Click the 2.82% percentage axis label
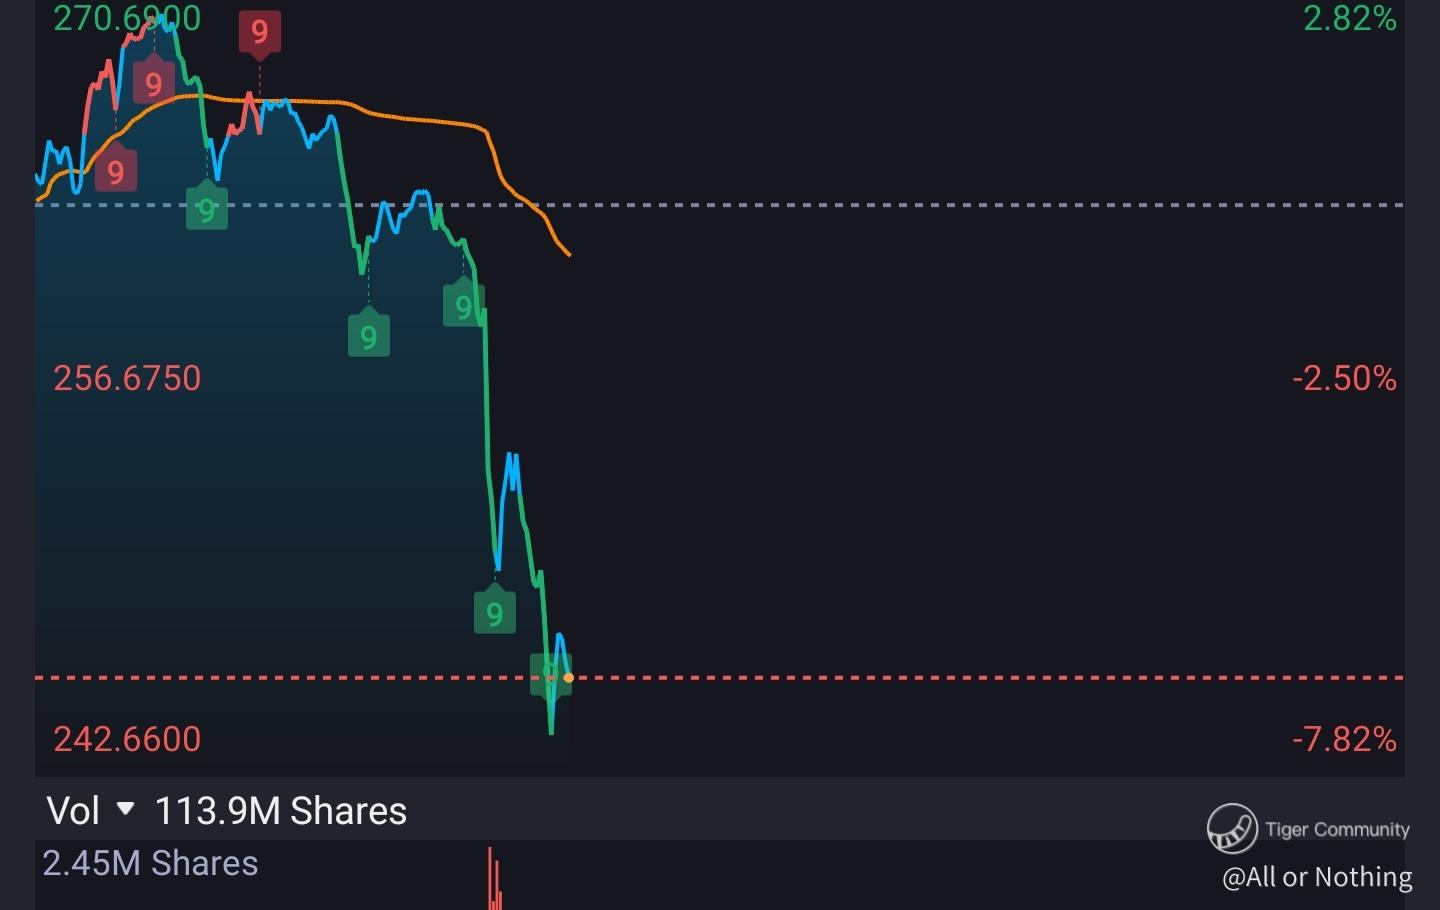 click(1350, 18)
